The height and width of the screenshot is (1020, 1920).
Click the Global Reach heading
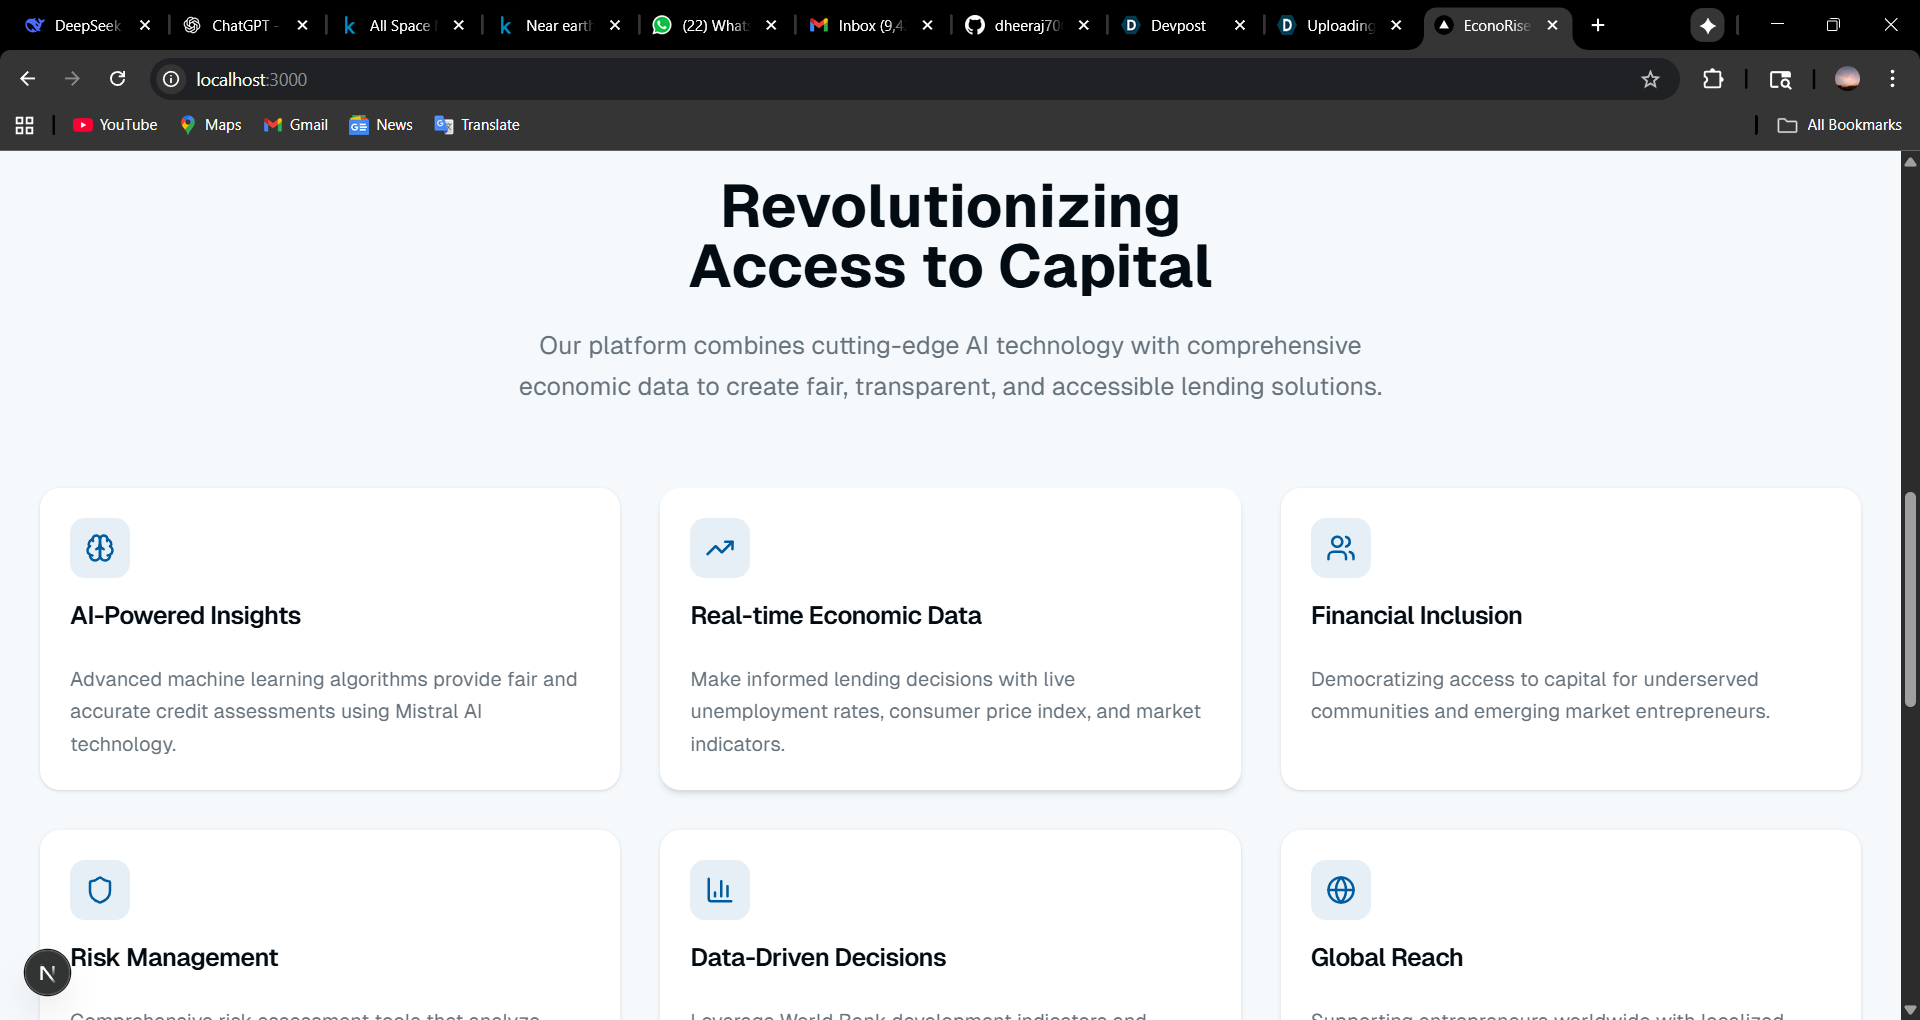tap(1387, 958)
